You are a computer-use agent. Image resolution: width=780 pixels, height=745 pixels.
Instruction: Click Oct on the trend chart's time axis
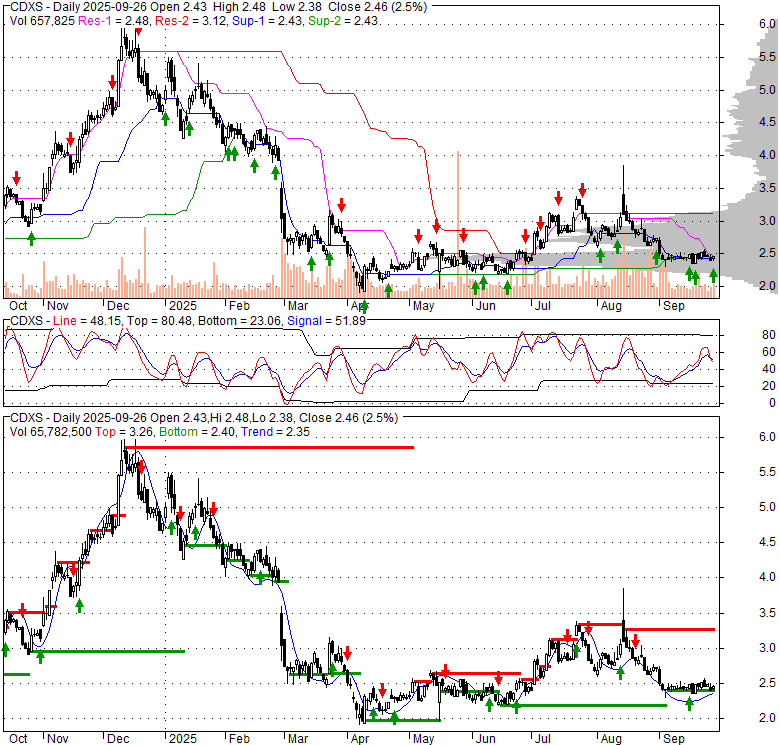18,739
